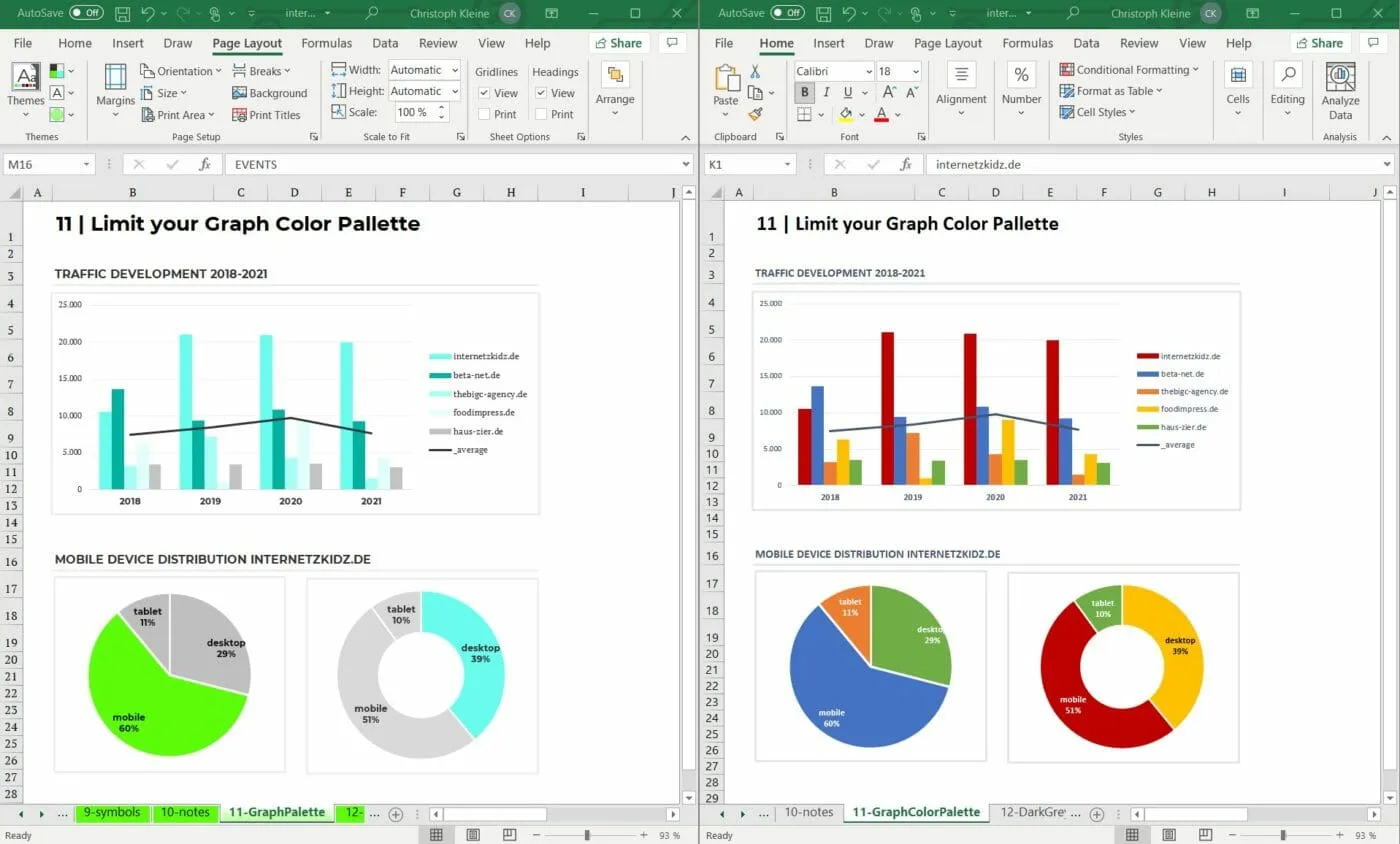Screen dimensions: 1400x844
Task: Open the 12-DarkGre sheet tab
Action: coord(1037,813)
